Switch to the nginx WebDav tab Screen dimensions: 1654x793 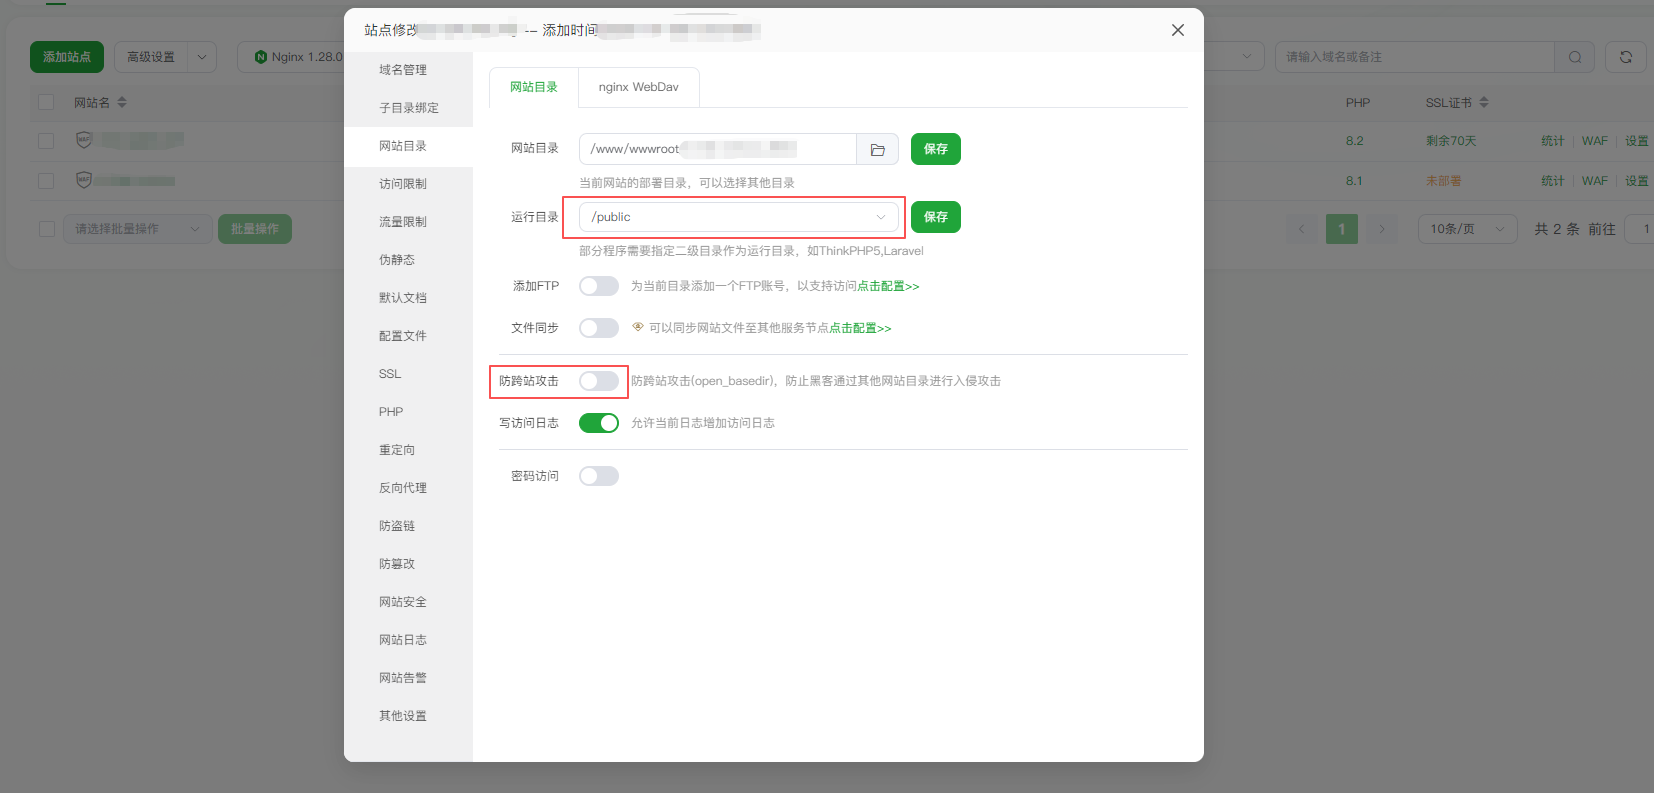(x=638, y=87)
